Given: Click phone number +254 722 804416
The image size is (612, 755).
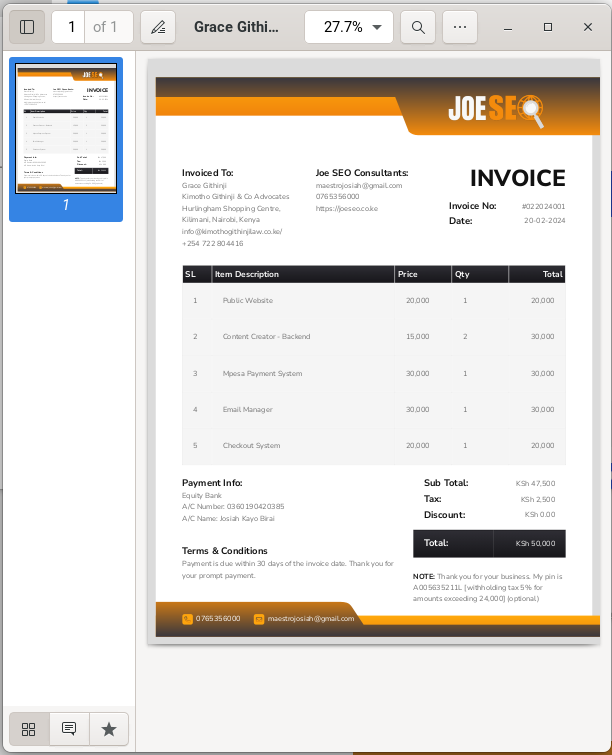Looking at the screenshot, I should click(212, 244).
